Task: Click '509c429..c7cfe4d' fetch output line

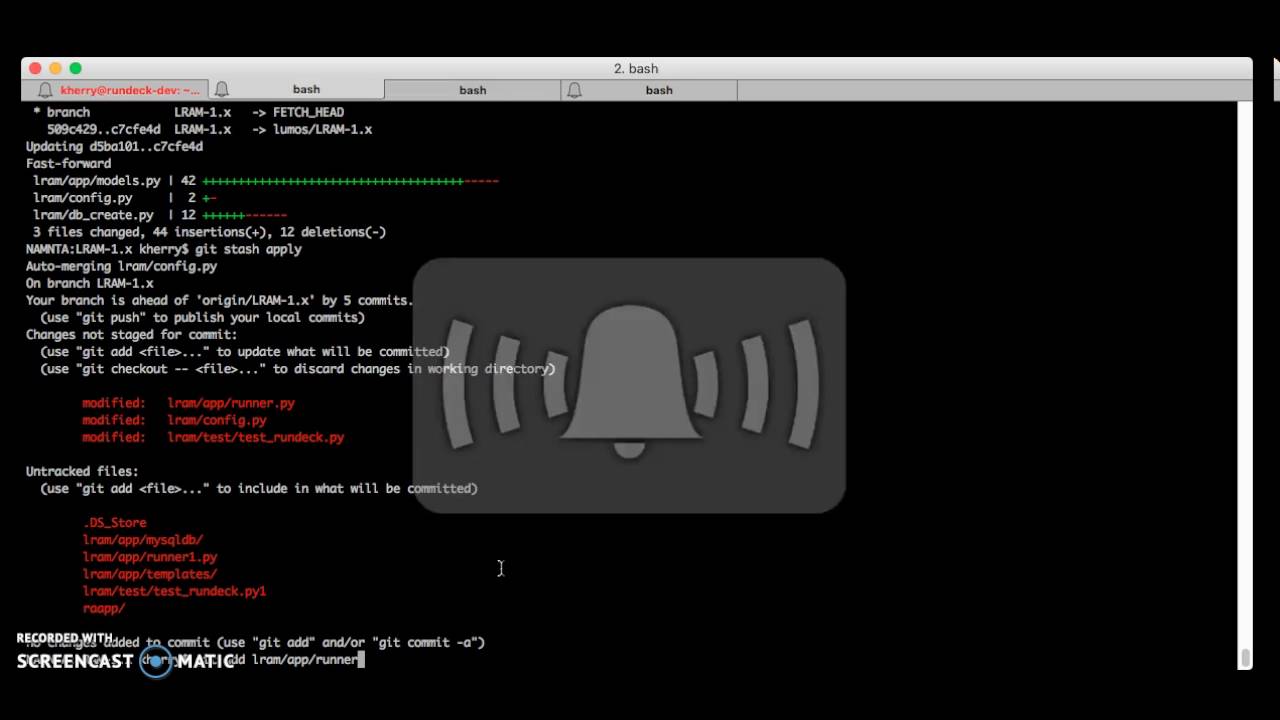Action: coord(209,129)
